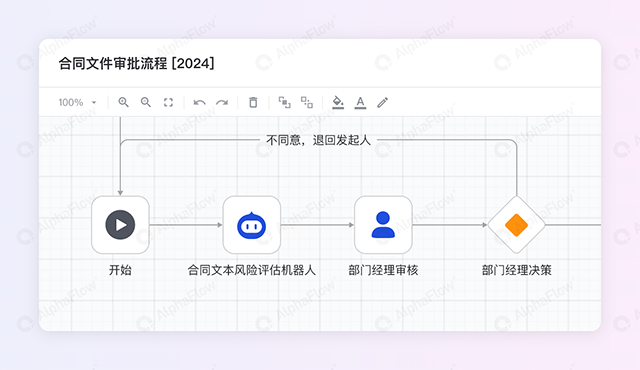The width and height of the screenshot is (640, 370).
Task: Select the 开始 start node
Action: point(120,225)
